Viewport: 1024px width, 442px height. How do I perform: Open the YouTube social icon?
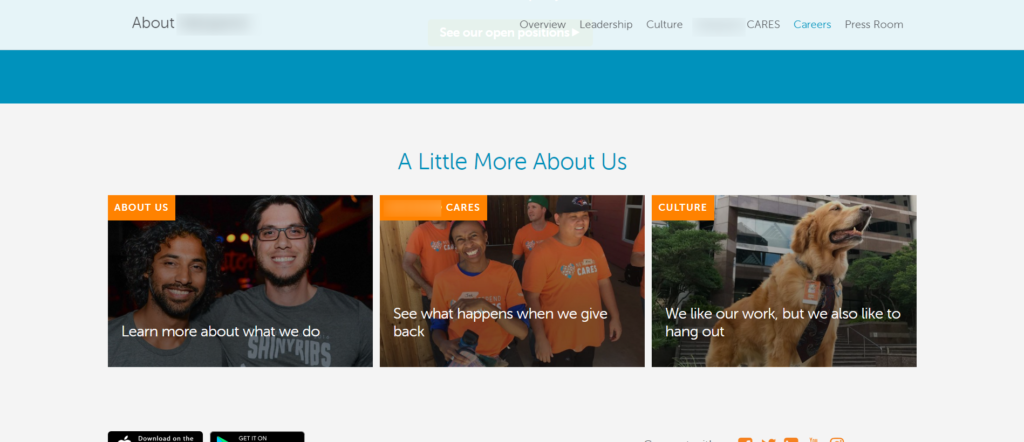click(x=814, y=440)
